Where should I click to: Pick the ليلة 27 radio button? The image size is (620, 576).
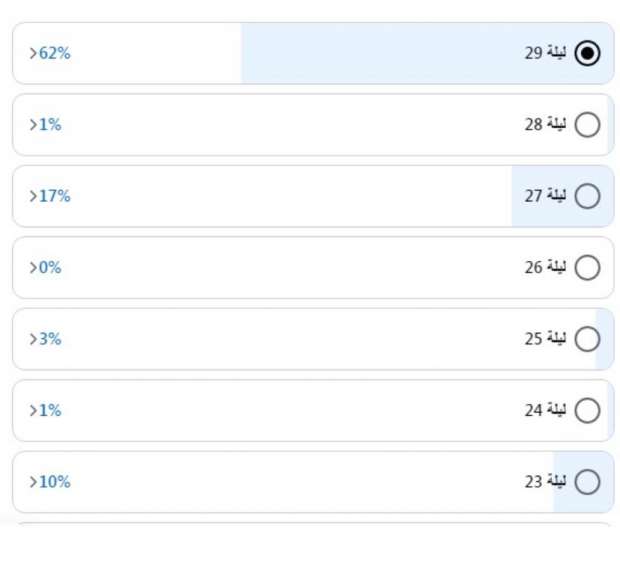pyautogui.click(x=588, y=196)
